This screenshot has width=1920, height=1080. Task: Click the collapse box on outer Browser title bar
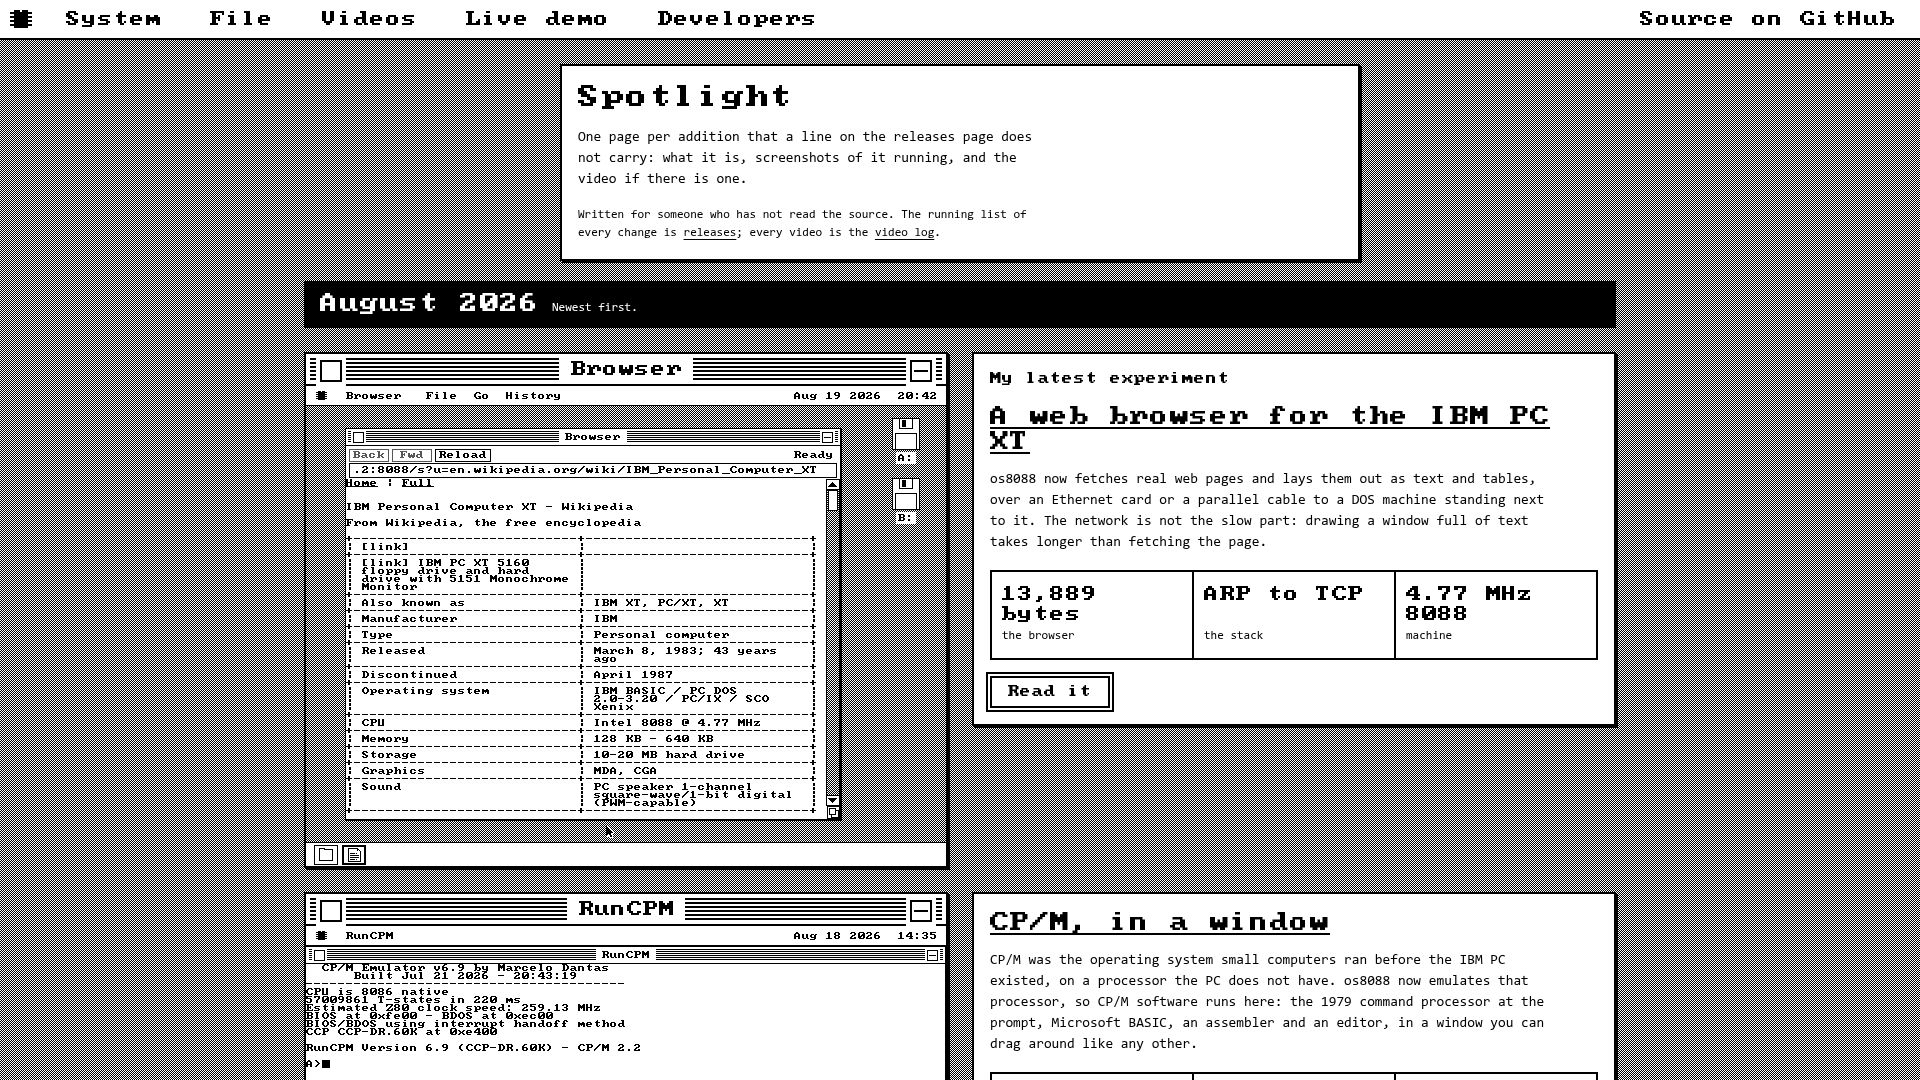pyautogui.click(x=921, y=370)
